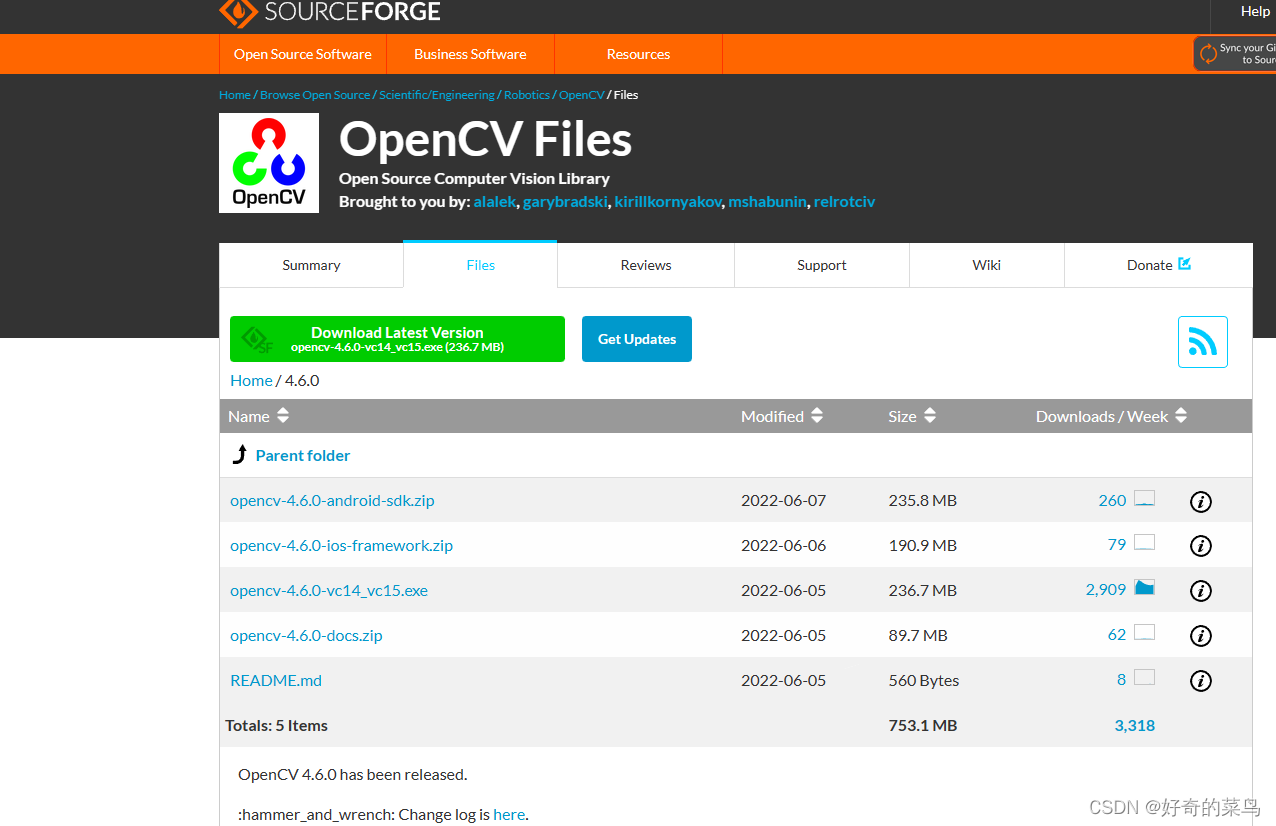Screen dimensions: 1276x826
Task: Open the RSS feed icon
Action: click(x=1202, y=341)
